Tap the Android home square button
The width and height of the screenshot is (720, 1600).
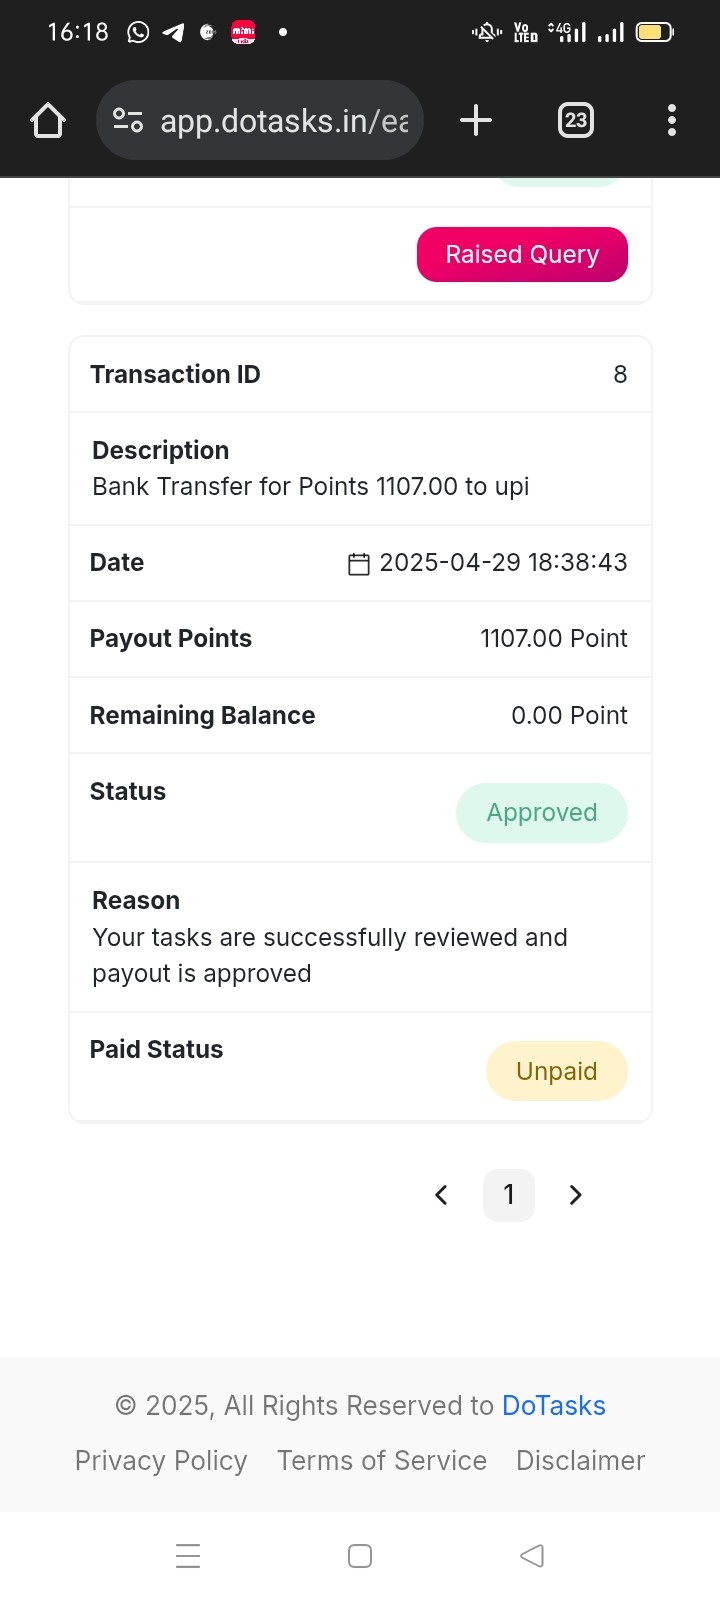(360, 1556)
